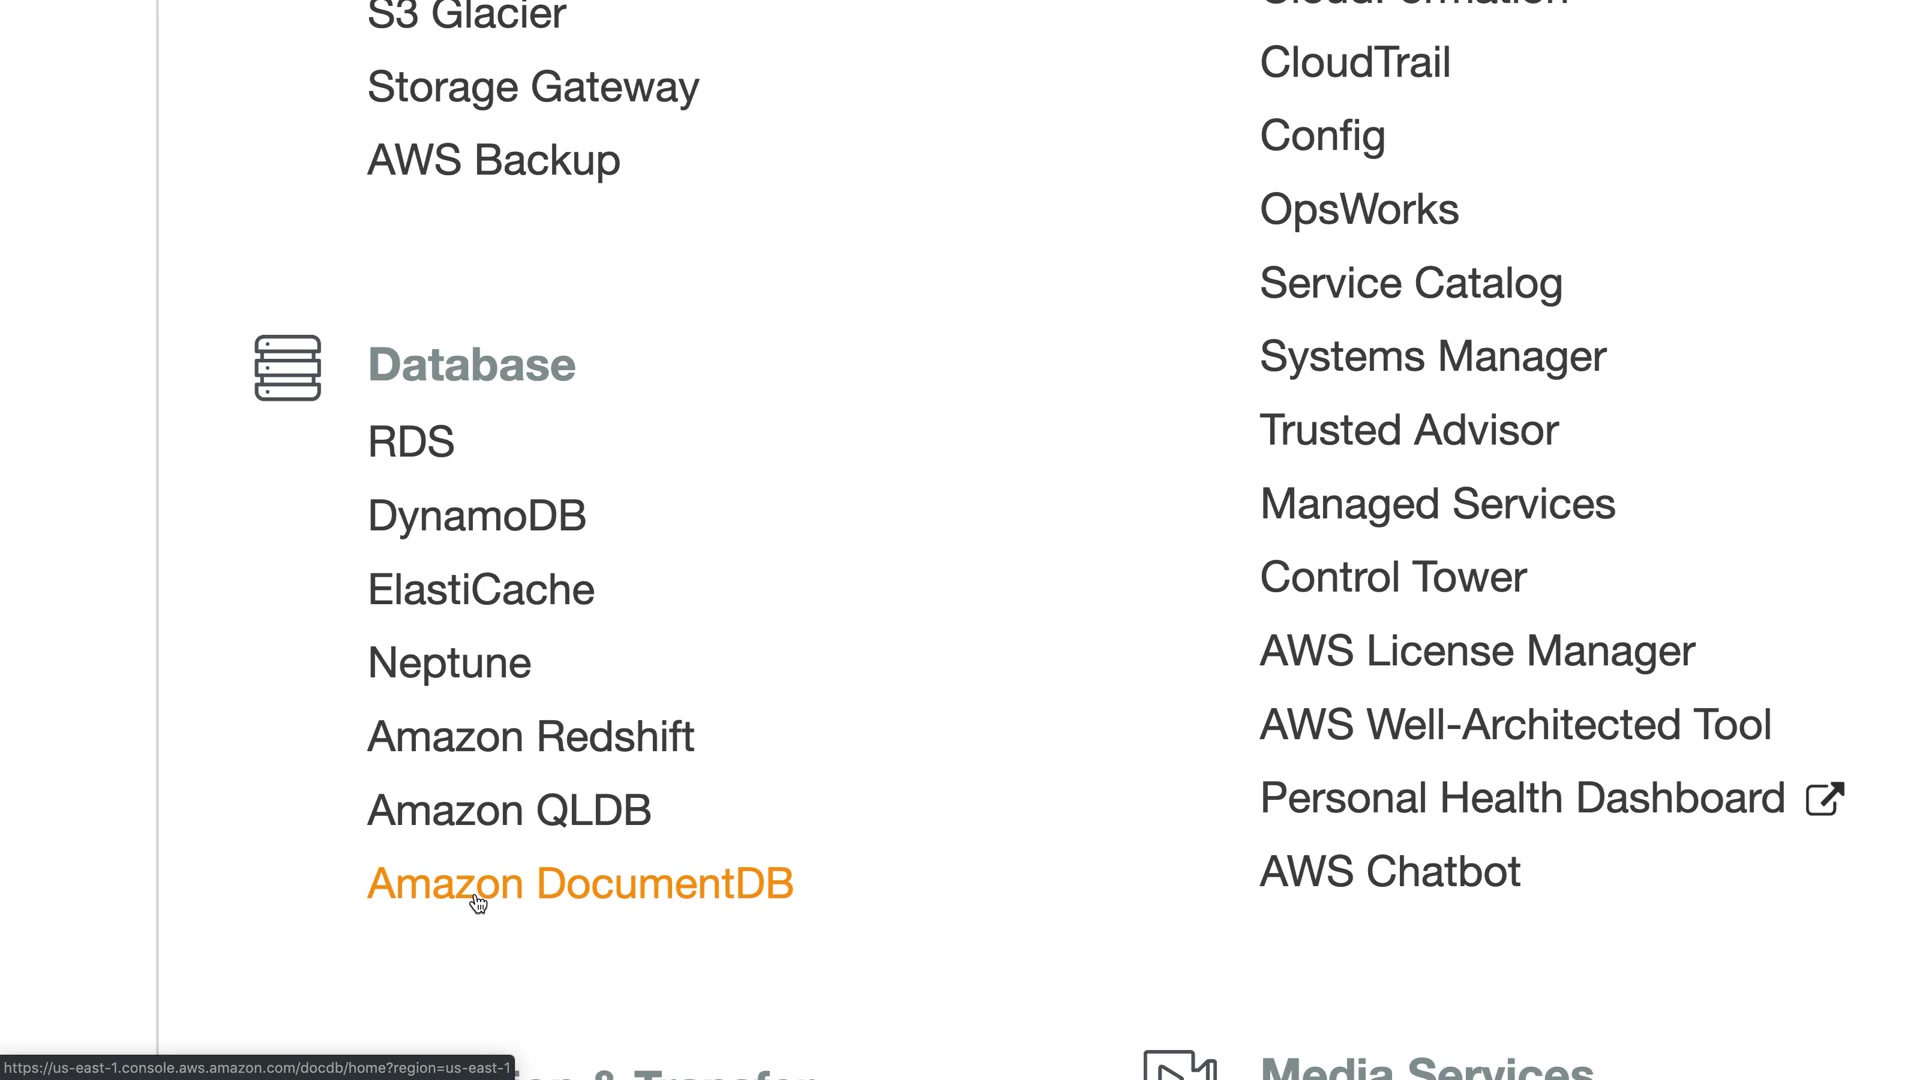Open Trusted Advisor link
The image size is (1920, 1080).
[1408, 431]
